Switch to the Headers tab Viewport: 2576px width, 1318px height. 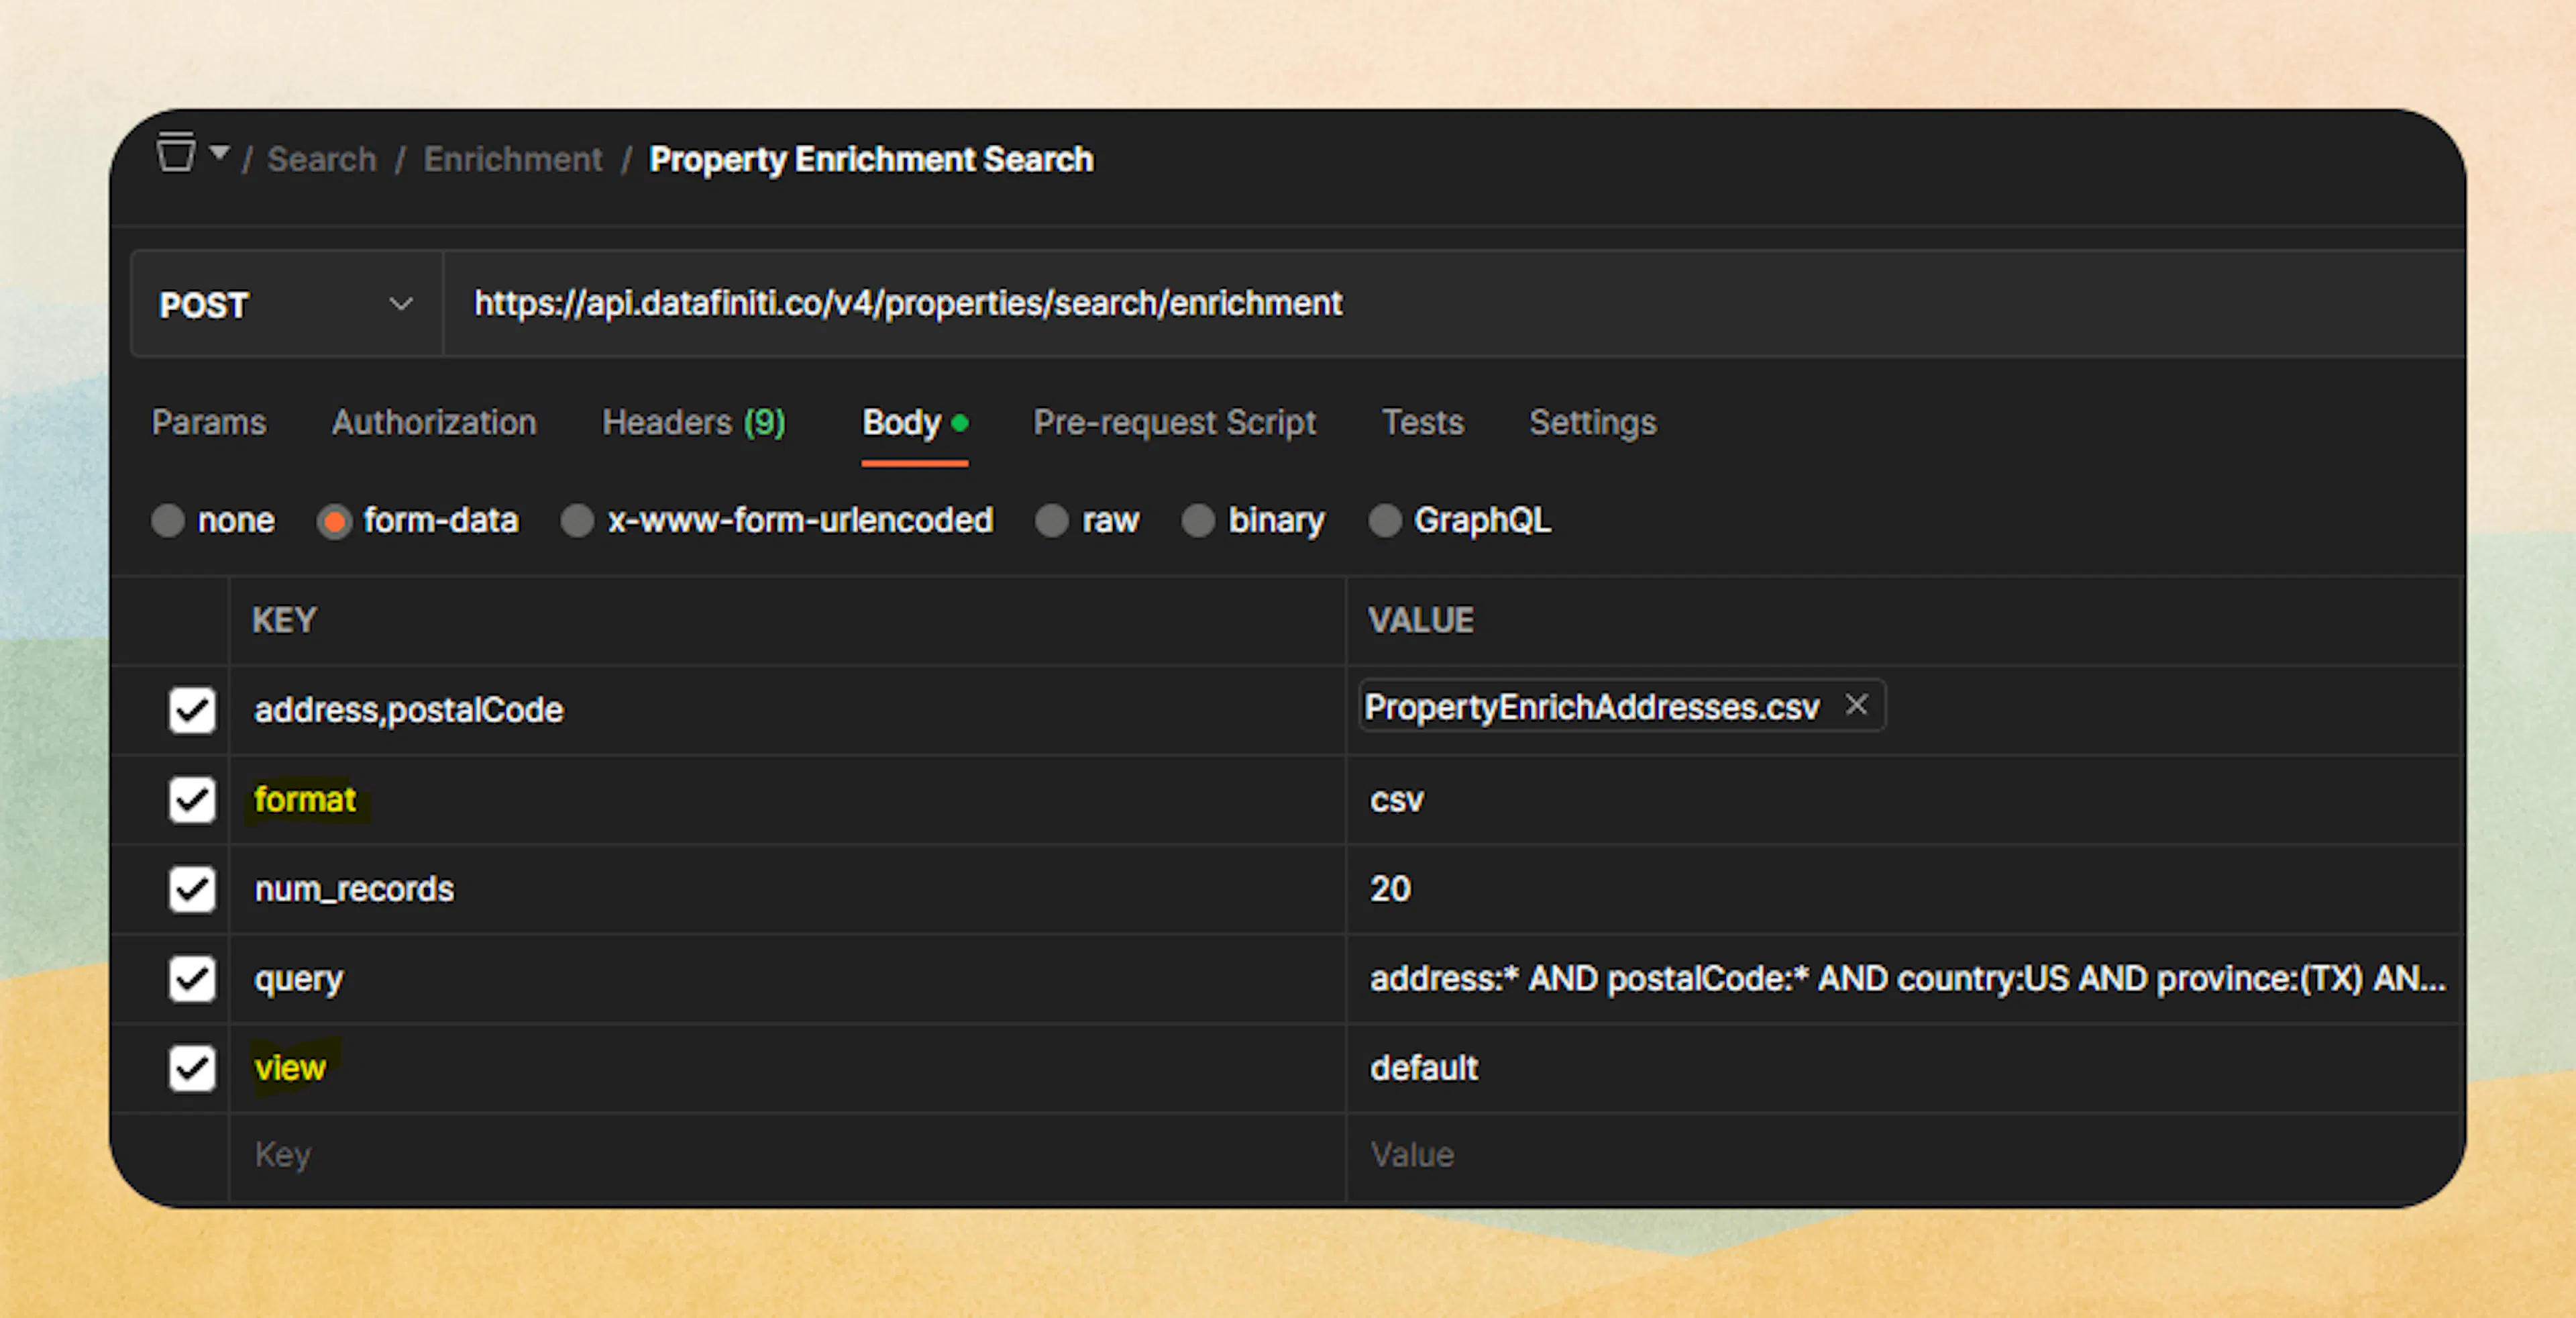click(x=693, y=422)
